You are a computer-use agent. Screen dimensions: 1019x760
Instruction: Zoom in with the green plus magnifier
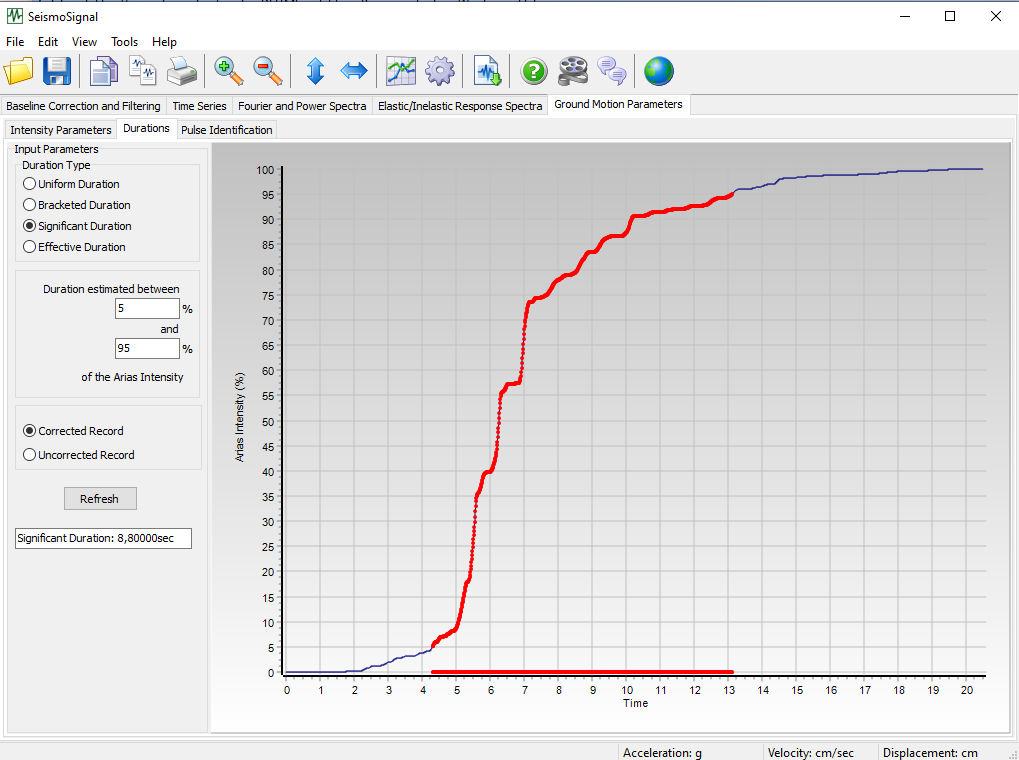click(x=229, y=71)
